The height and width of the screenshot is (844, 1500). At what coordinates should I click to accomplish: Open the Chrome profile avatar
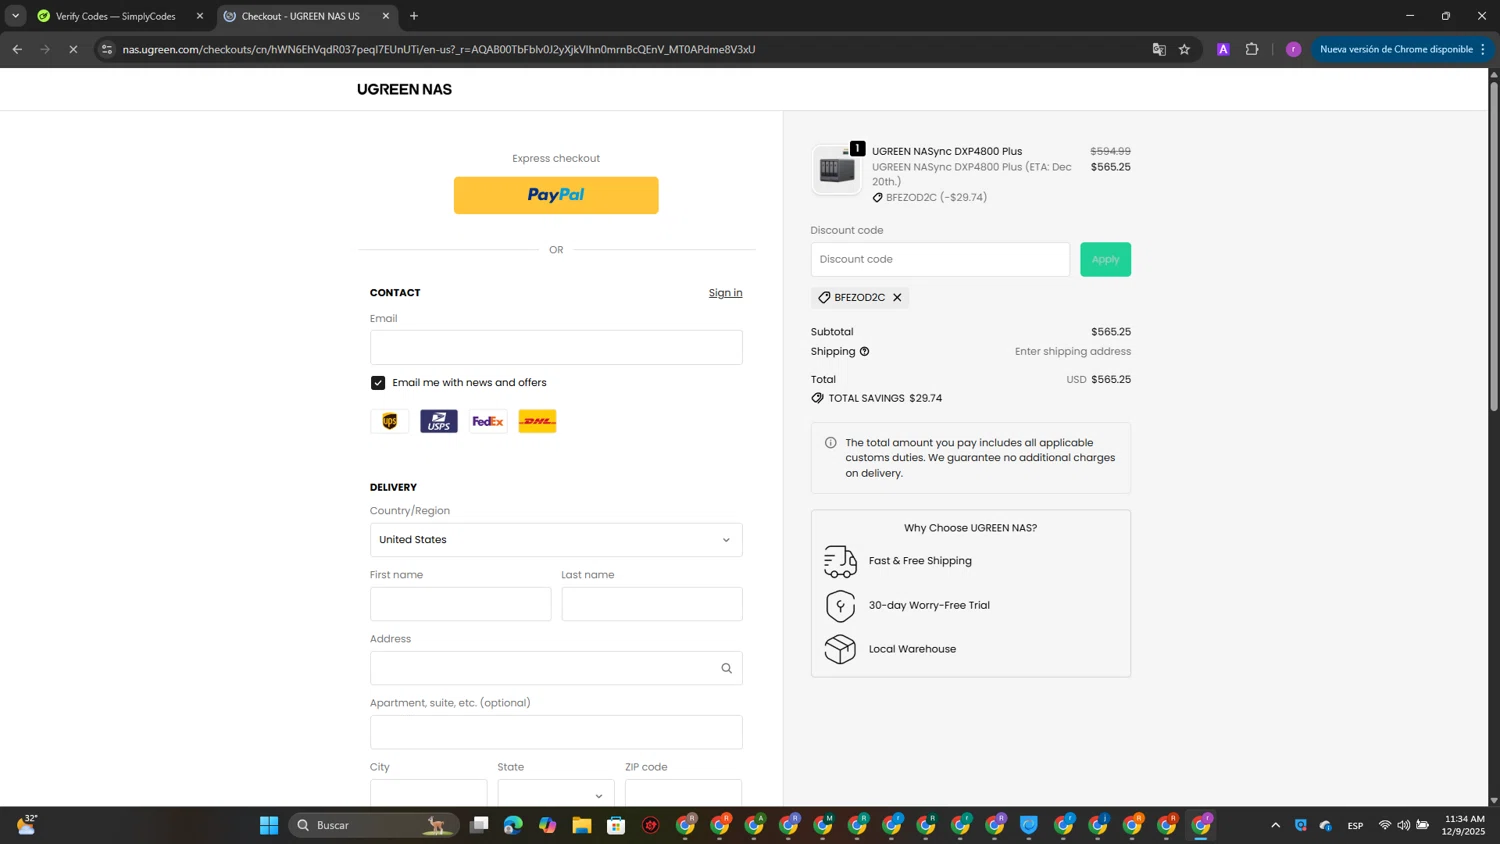1293,49
